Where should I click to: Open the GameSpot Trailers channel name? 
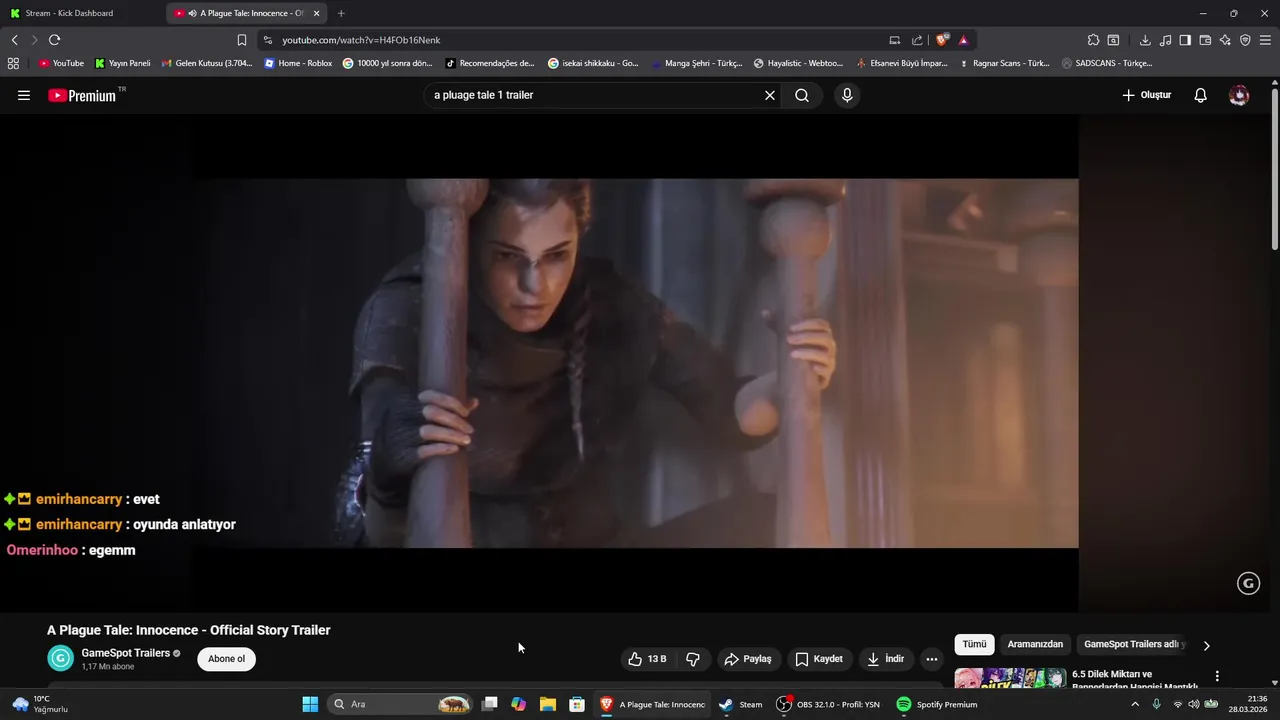(x=125, y=653)
